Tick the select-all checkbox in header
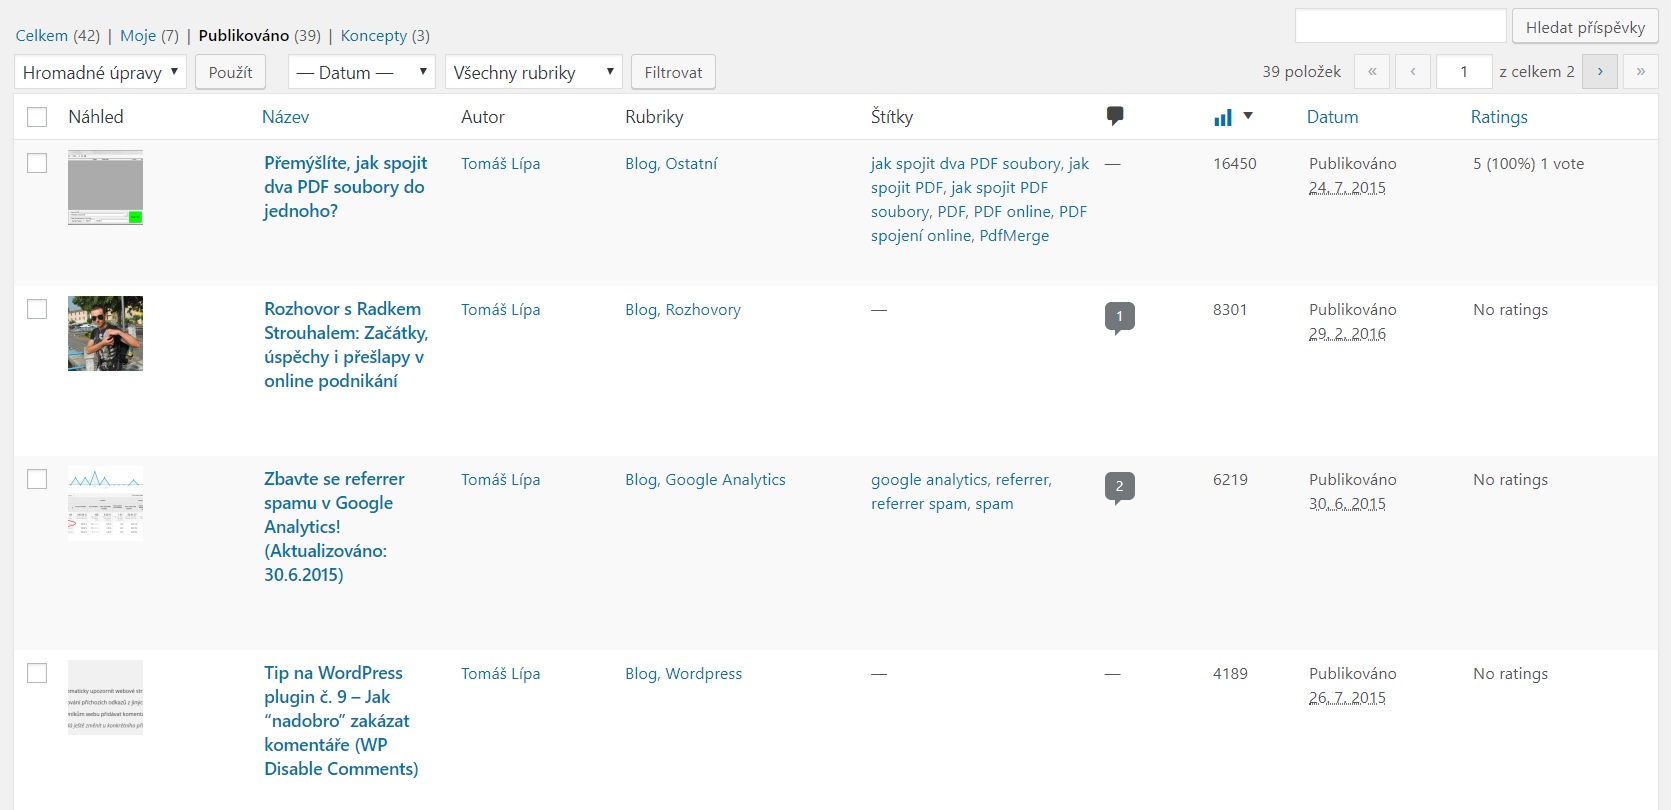Viewport: 1671px width, 810px height. click(37, 117)
